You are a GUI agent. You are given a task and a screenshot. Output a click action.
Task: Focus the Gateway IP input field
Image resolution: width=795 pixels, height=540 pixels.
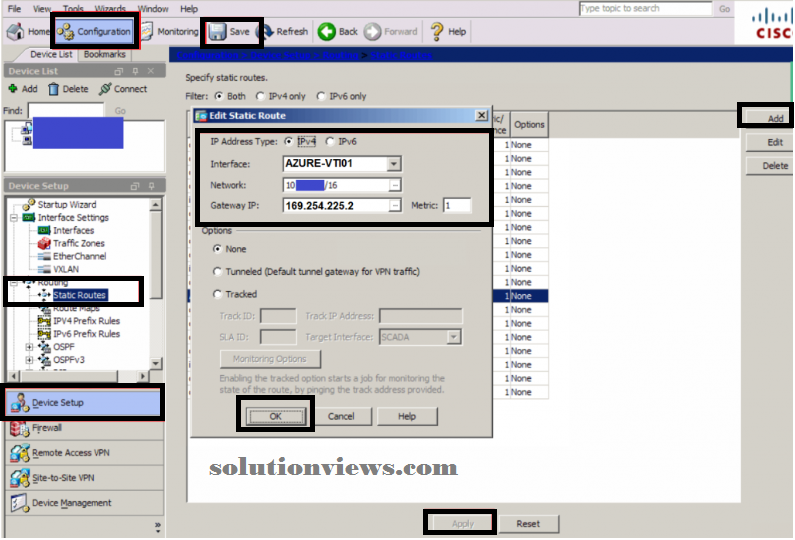336,206
